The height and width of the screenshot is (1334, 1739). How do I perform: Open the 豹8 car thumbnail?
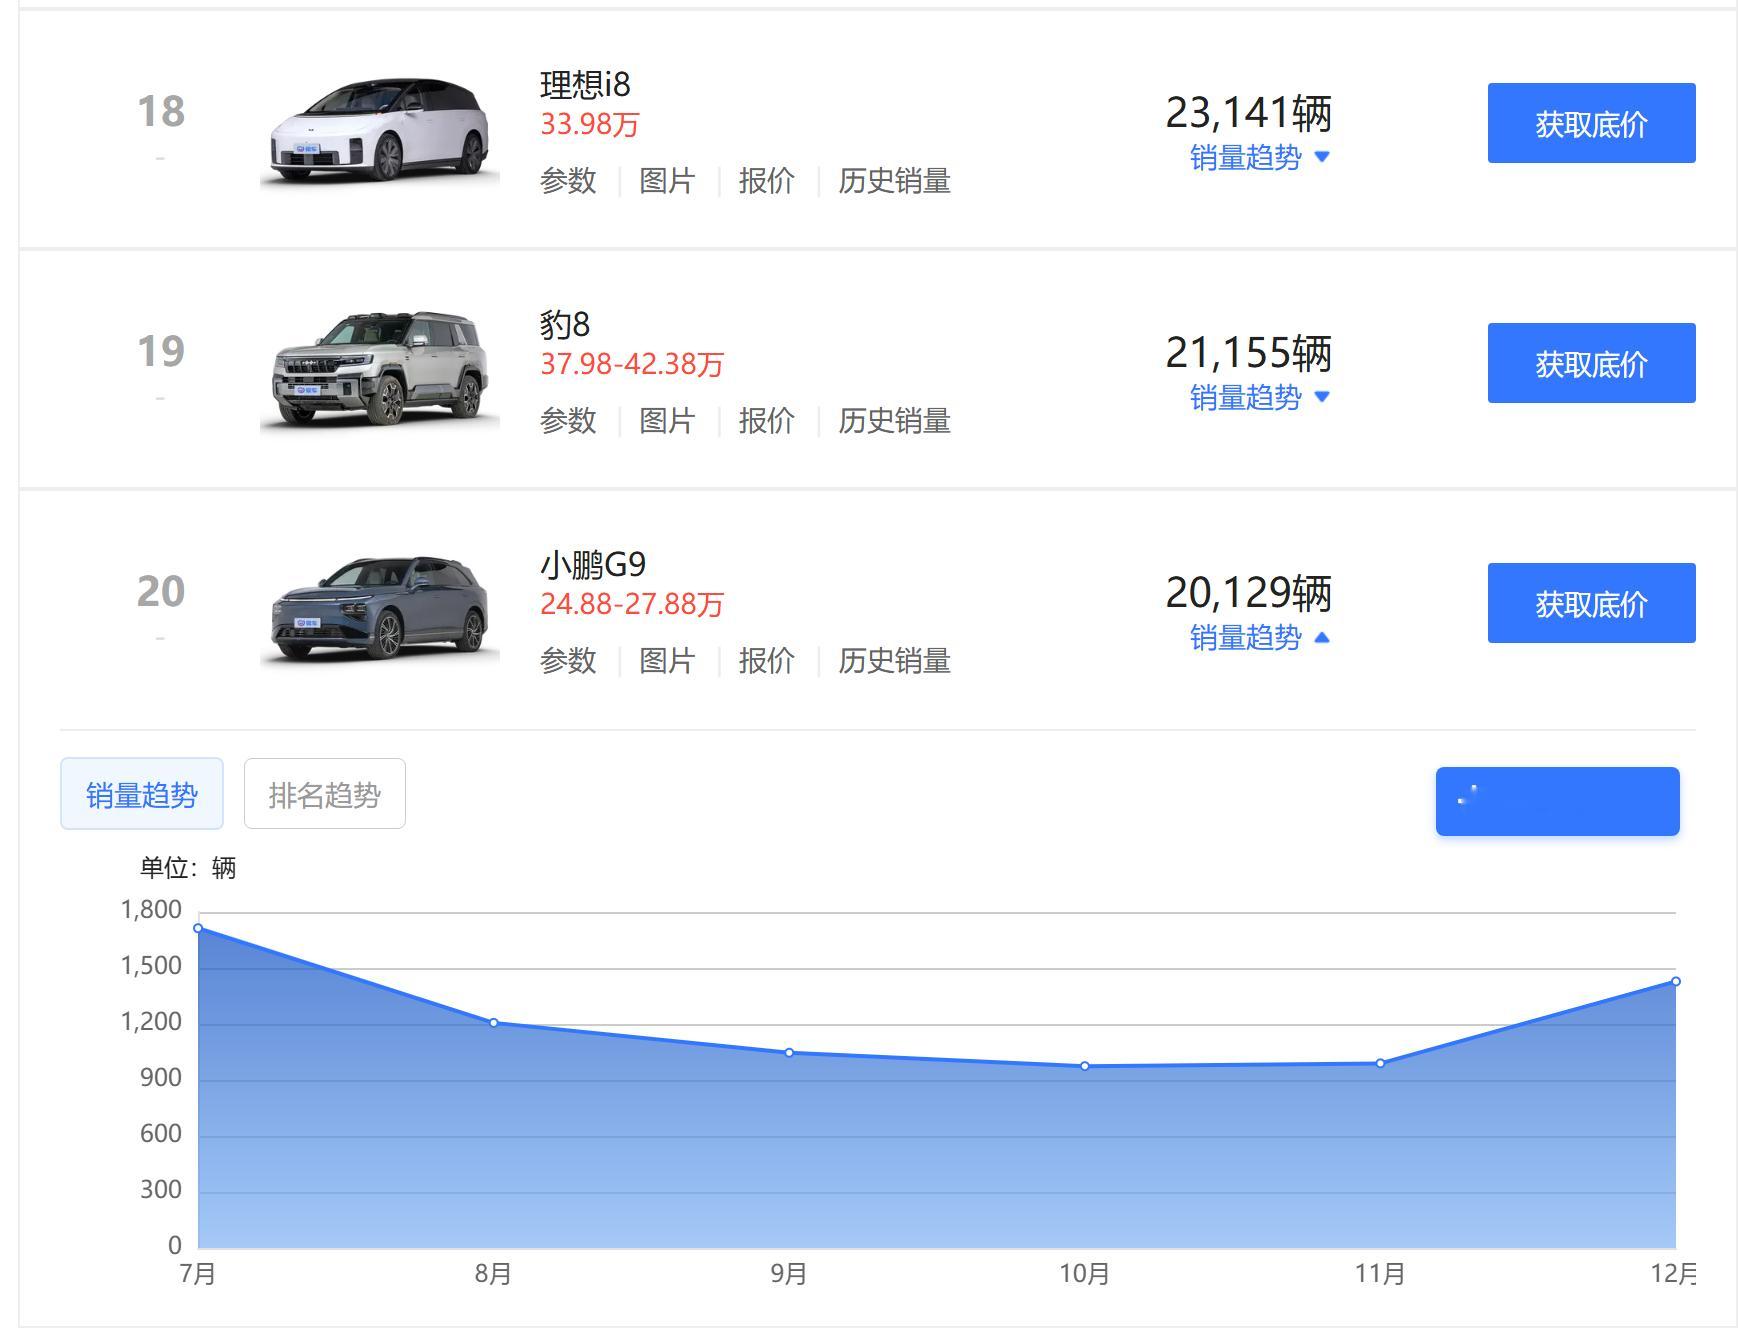380,370
